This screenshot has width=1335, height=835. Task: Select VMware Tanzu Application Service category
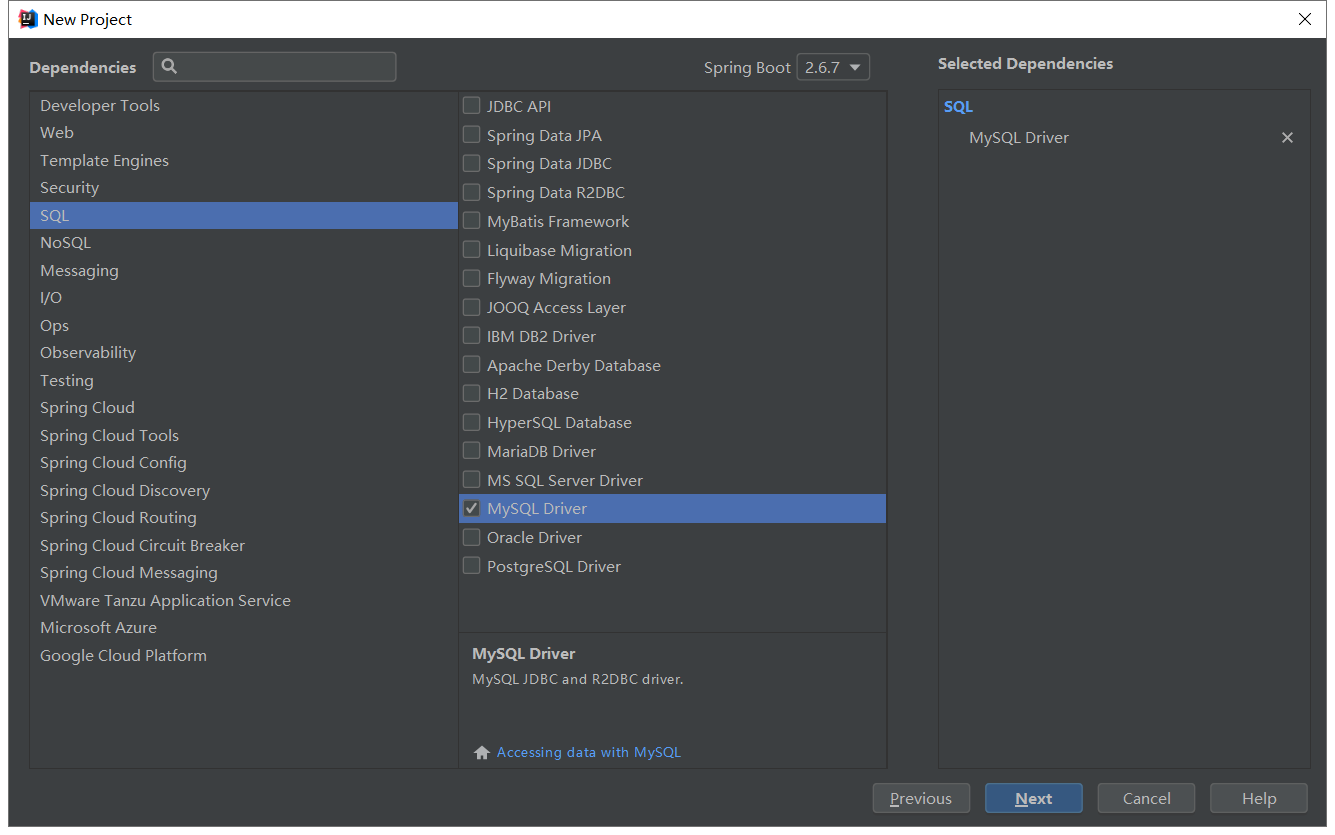(244, 600)
